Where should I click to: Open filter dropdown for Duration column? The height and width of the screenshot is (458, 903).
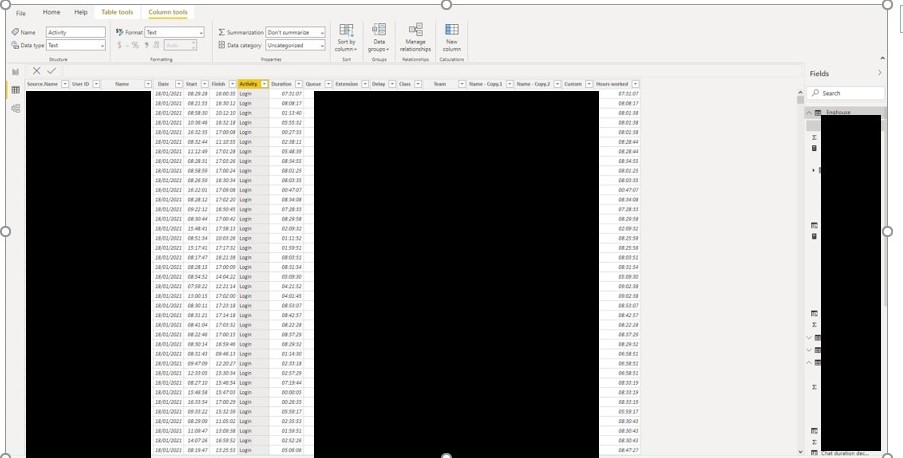[x=298, y=84]
